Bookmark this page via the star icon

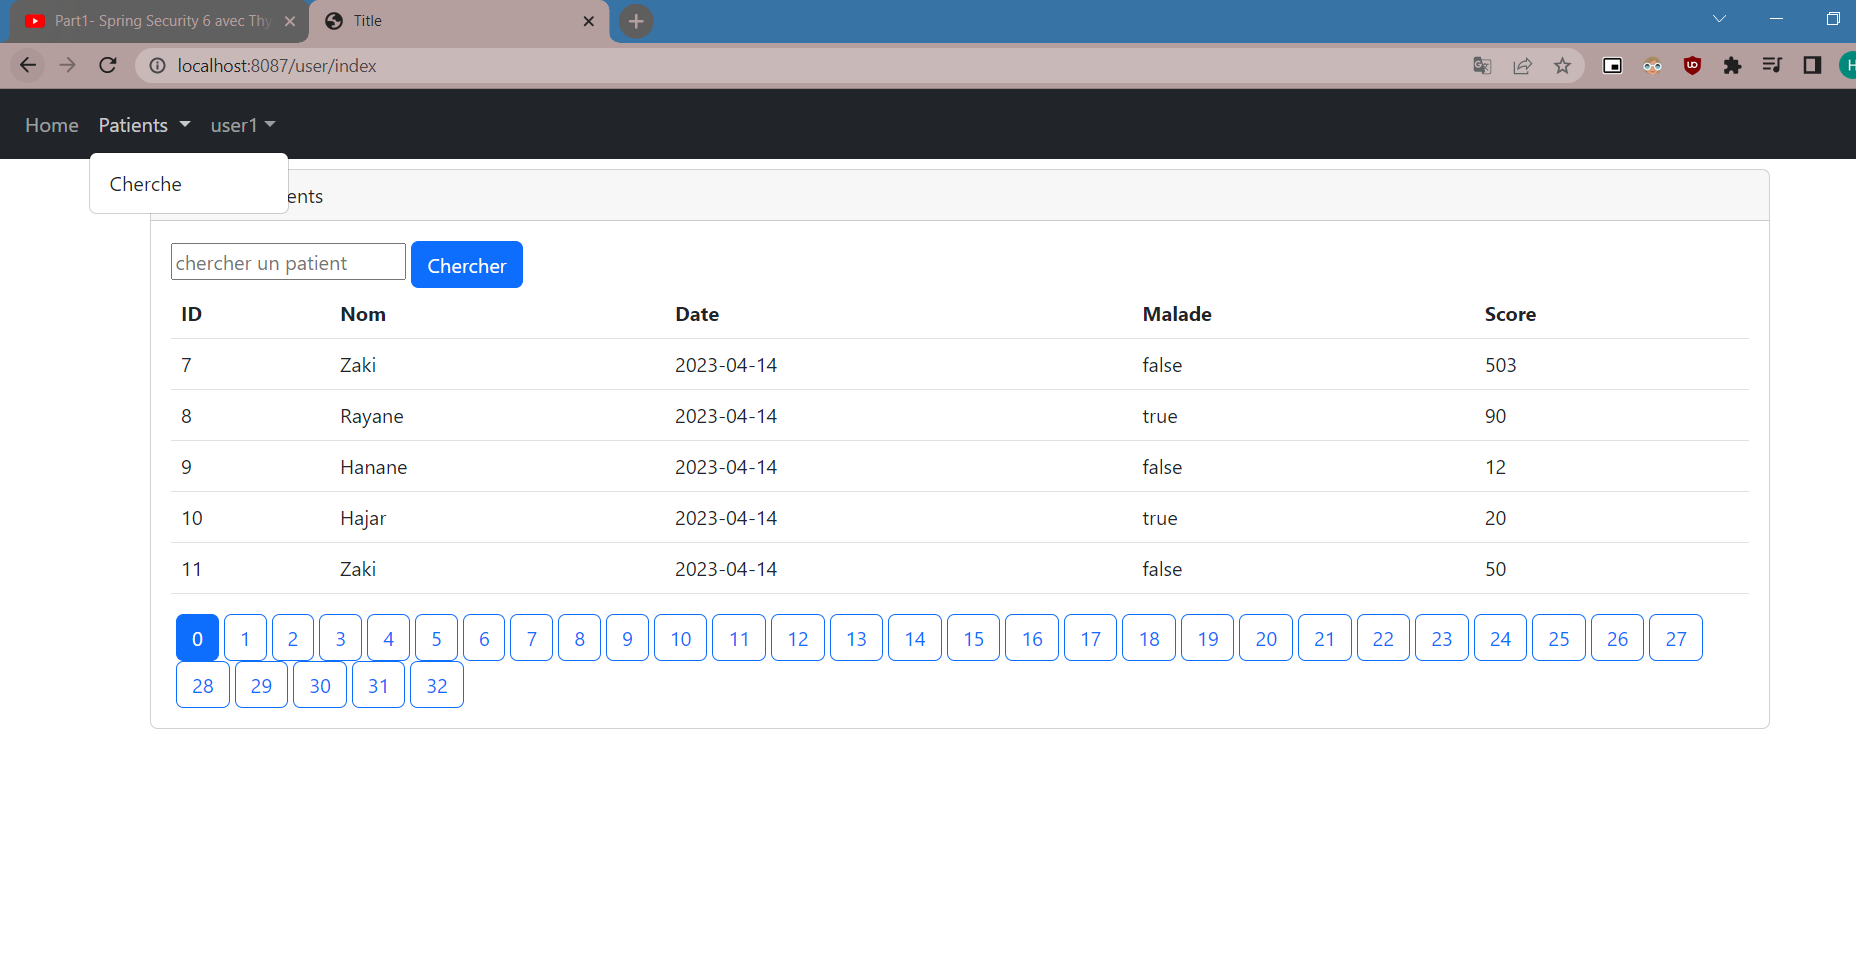click(1562, 65)
